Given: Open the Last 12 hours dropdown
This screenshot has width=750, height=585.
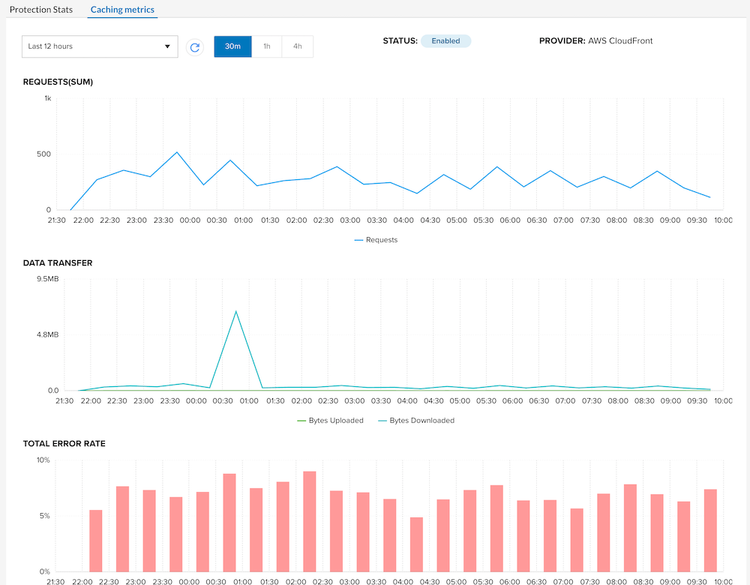Looking at the screenshot, I should pyautogui.click(x=99, y=47).
